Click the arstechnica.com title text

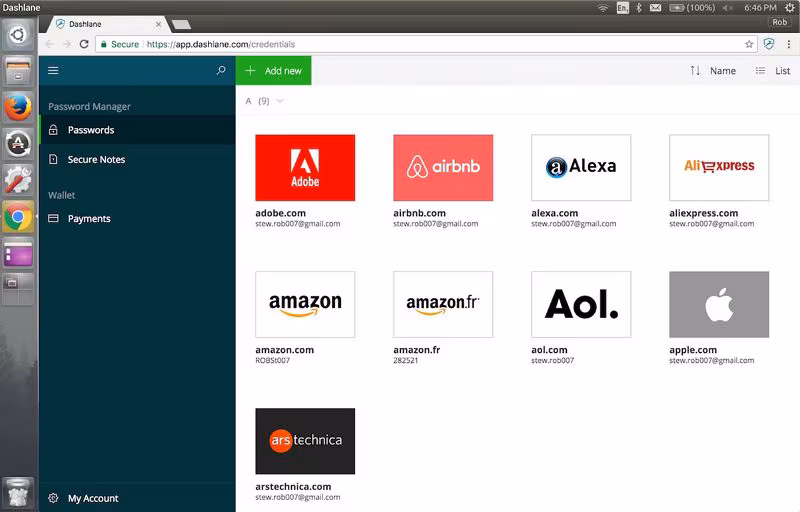[x=293, y=487]
